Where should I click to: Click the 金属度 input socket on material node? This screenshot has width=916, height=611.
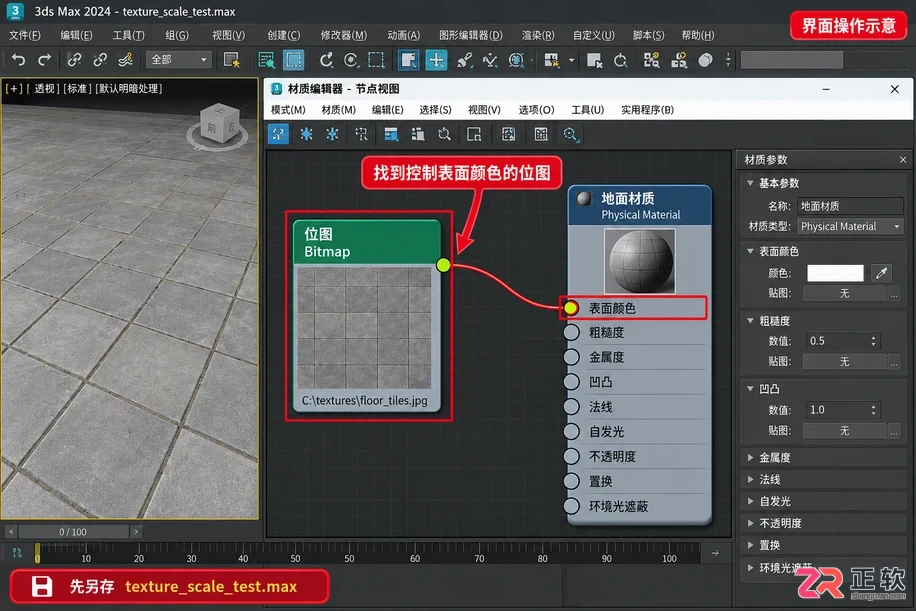(571, 357)
